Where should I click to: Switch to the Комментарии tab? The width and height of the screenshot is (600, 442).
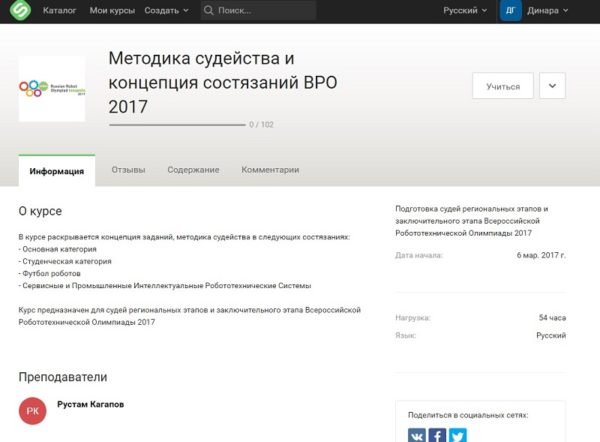pyautogui.click(x=270, y=170)
